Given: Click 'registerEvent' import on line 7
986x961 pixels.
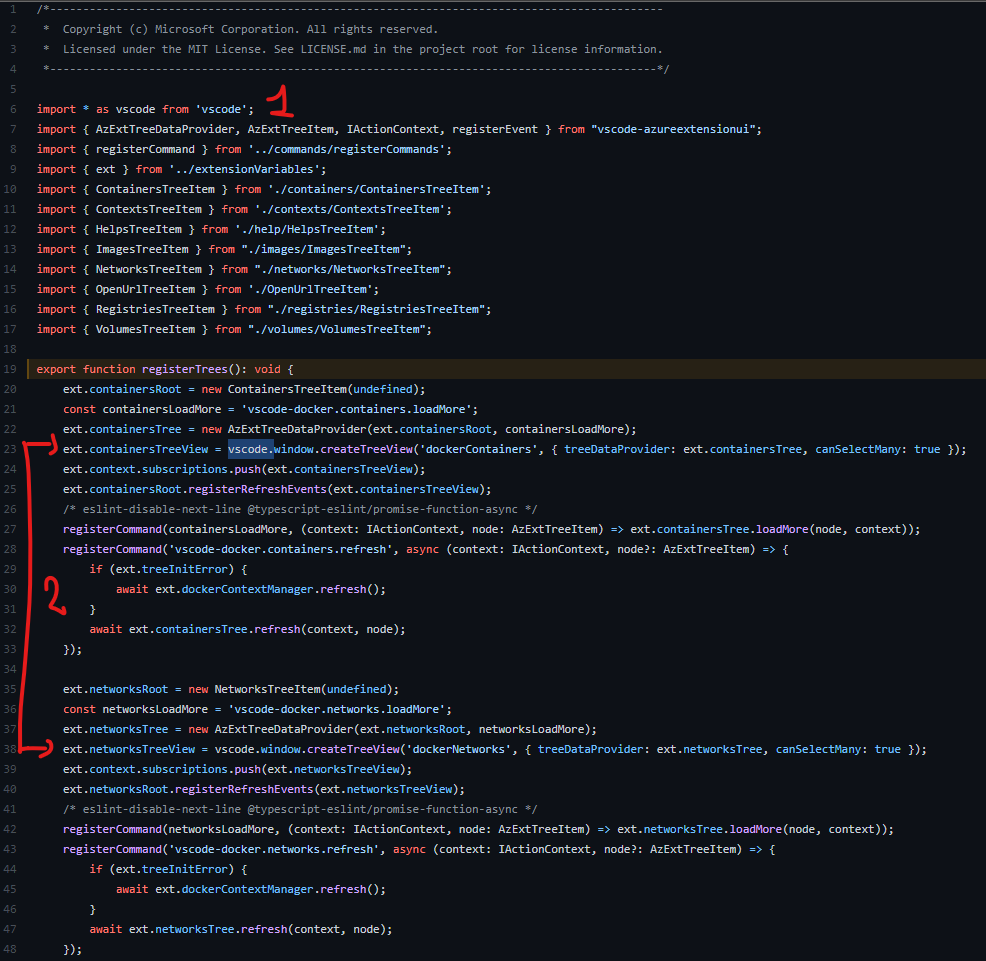Looking at the screenshot, I should point(495,129).
